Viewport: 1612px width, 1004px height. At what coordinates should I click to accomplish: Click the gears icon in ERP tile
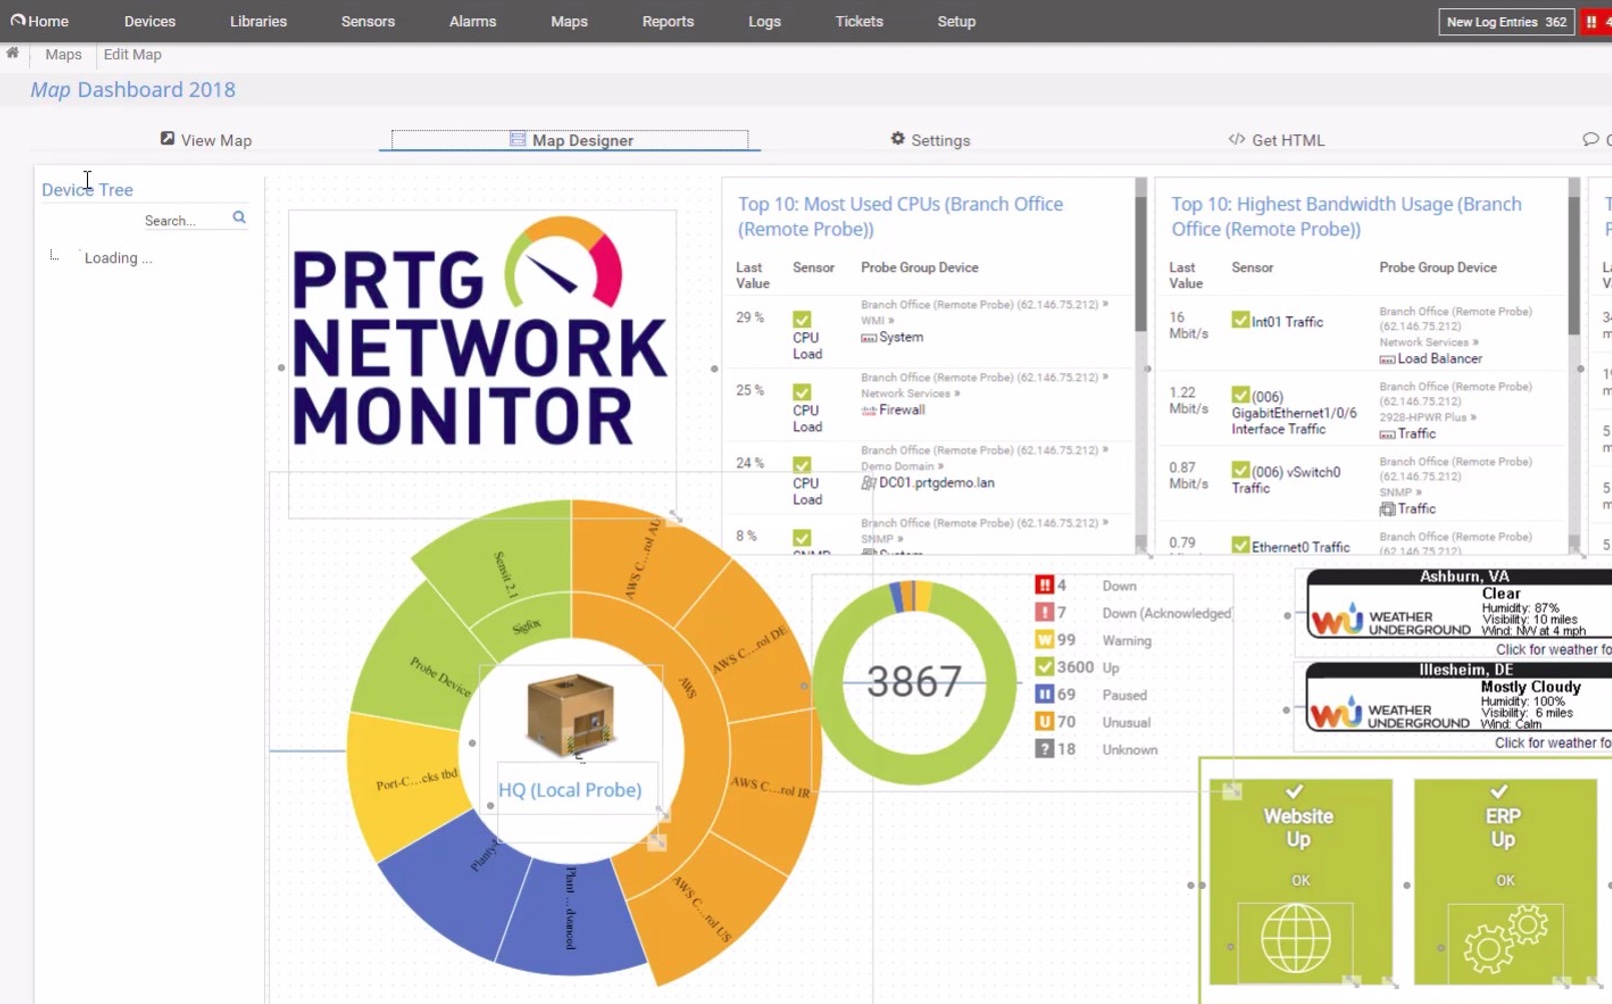(1504, 939)
